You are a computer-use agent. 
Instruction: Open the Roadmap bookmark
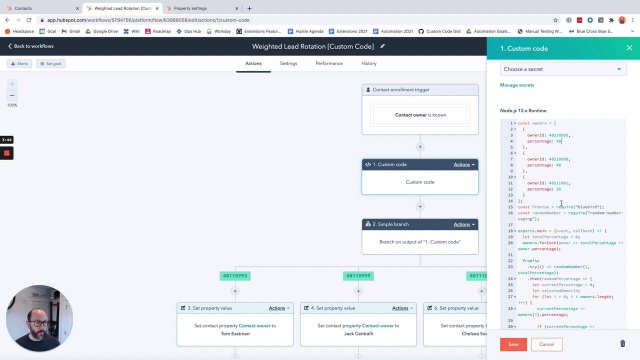158,31
